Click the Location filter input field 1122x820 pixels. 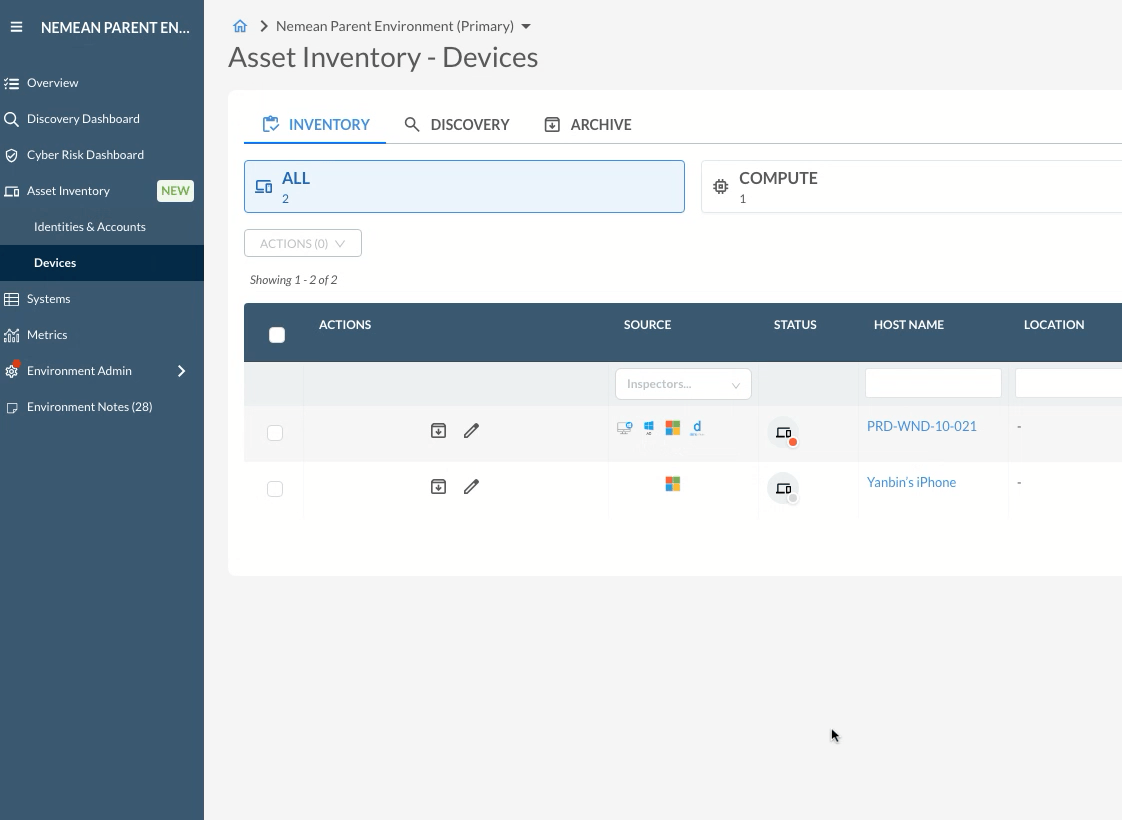coord(1068,384)
